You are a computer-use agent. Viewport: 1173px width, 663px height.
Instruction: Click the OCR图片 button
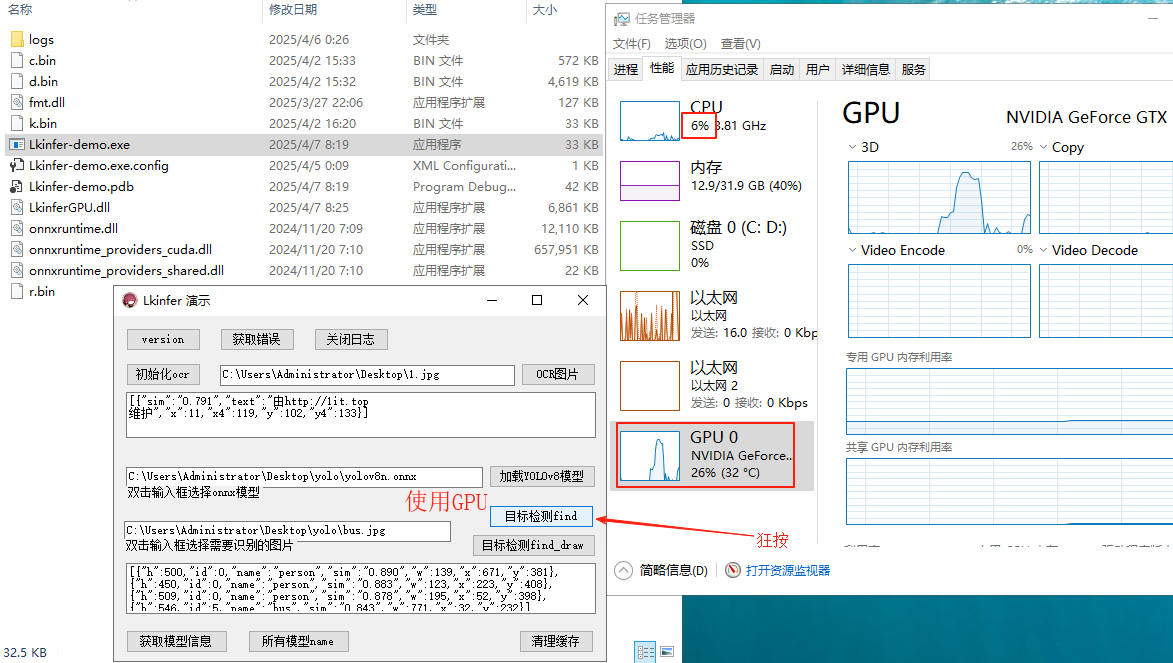coord(557,374)
